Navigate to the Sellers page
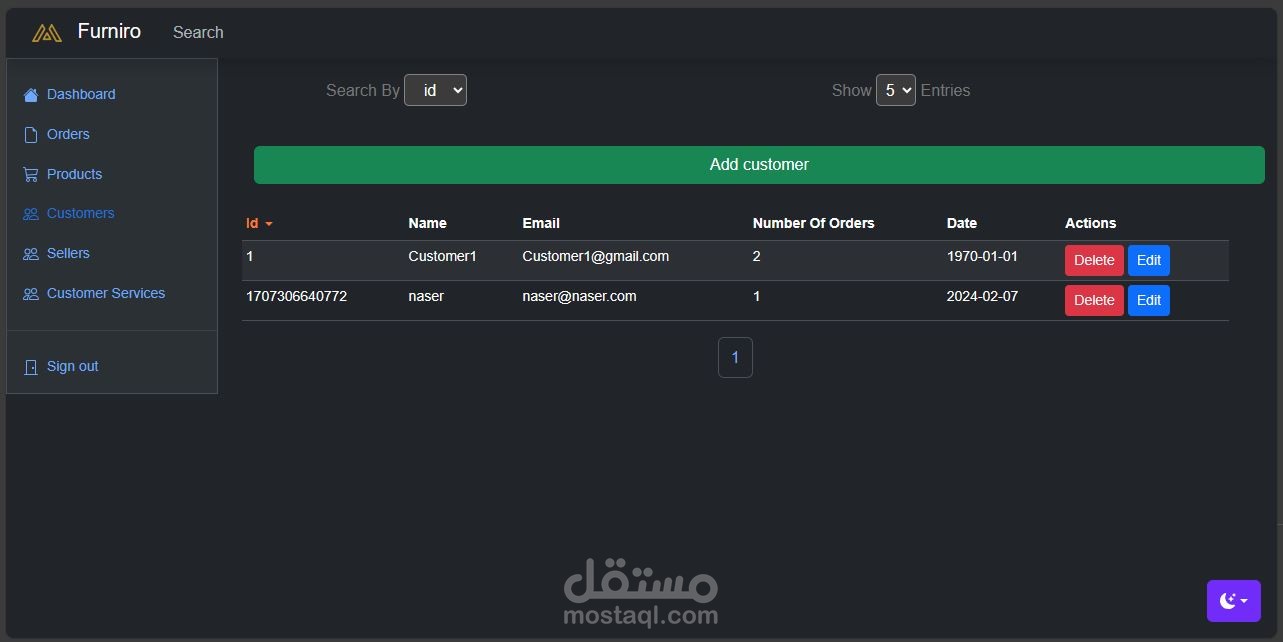This screenshot has width=1283, height=642. pos(68,253)
